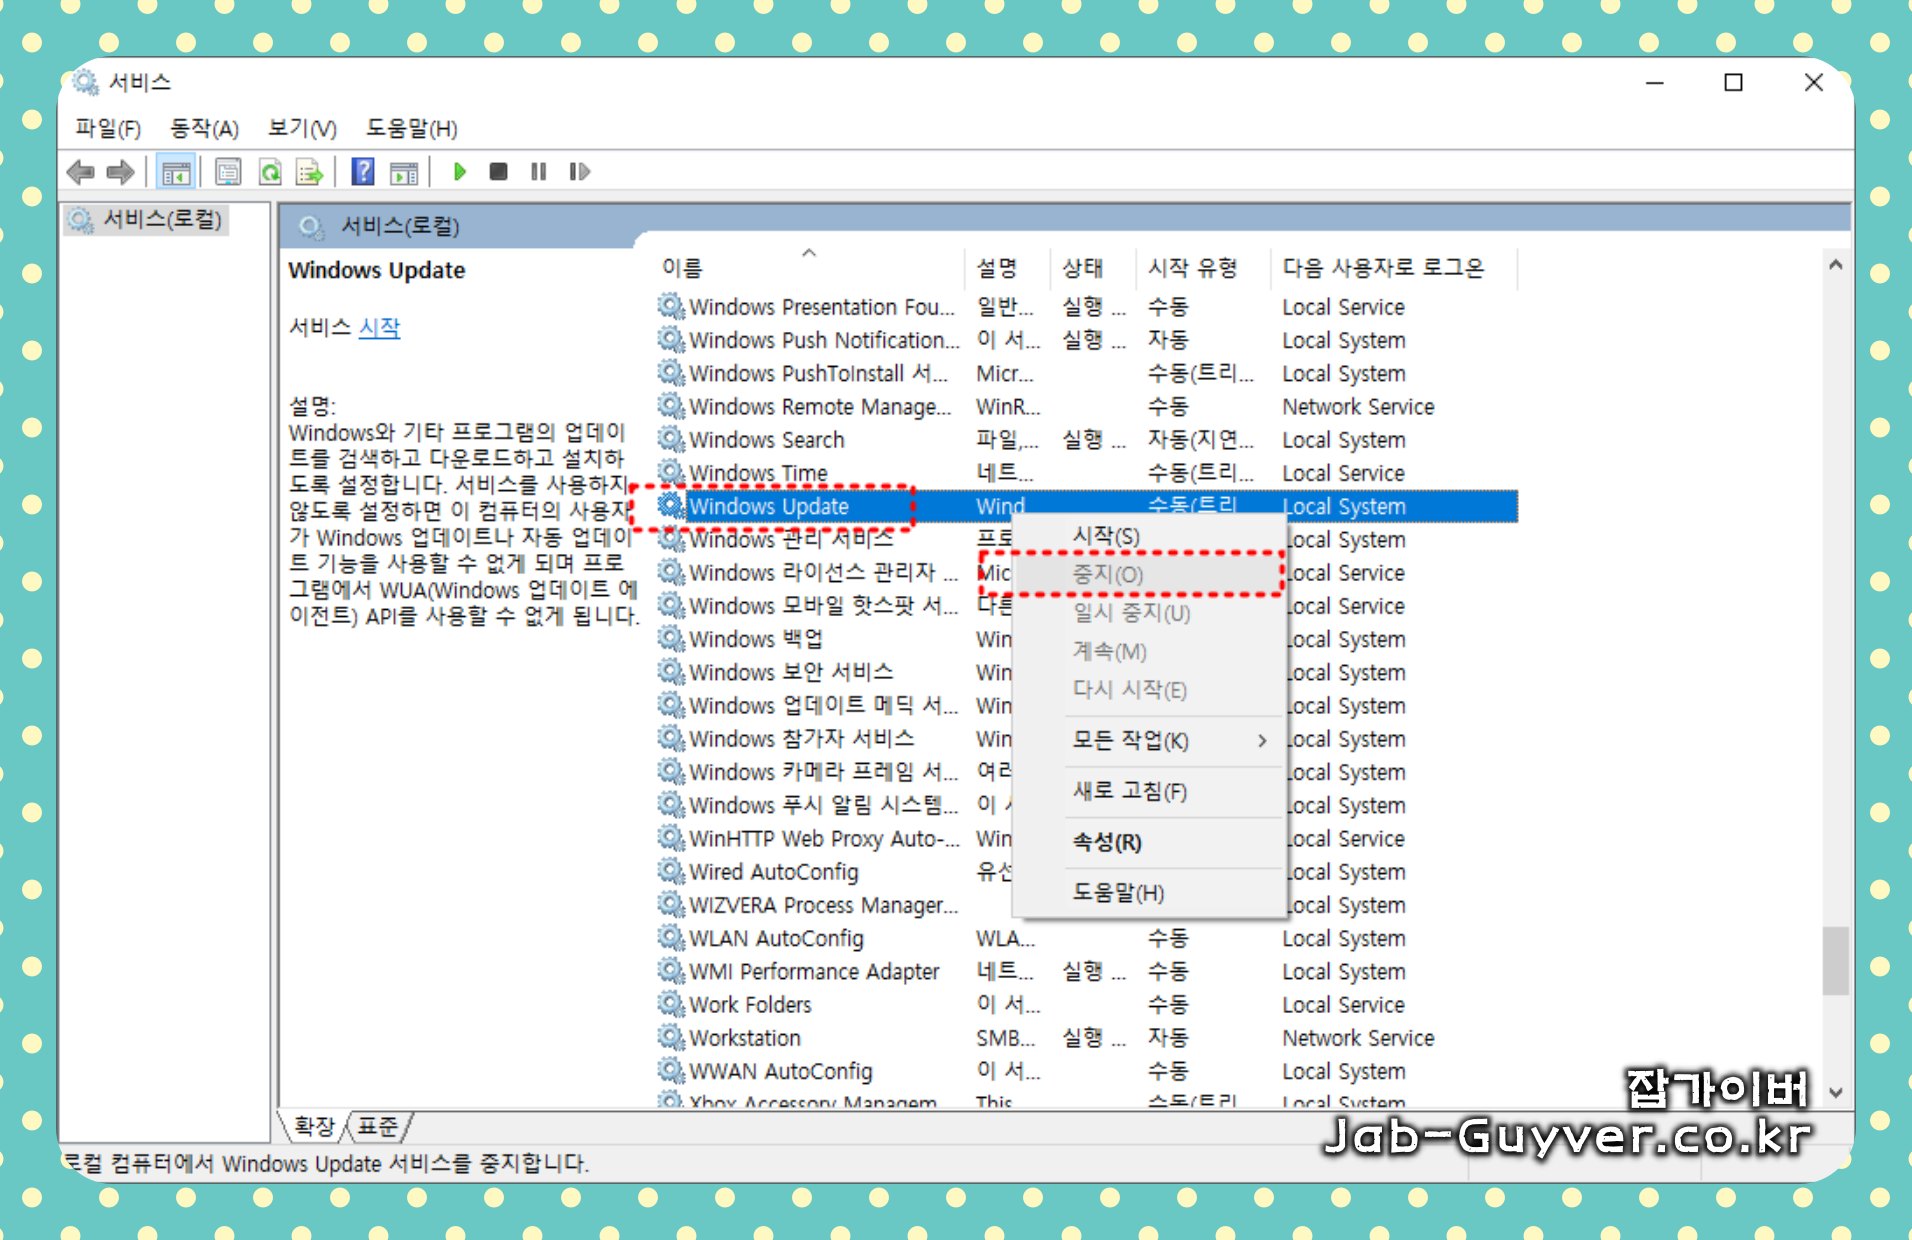This screenshot has width=1912, height=1240.
Task: Click the gear icon of WMI Performance Adapter
Action: click(671, 970)
